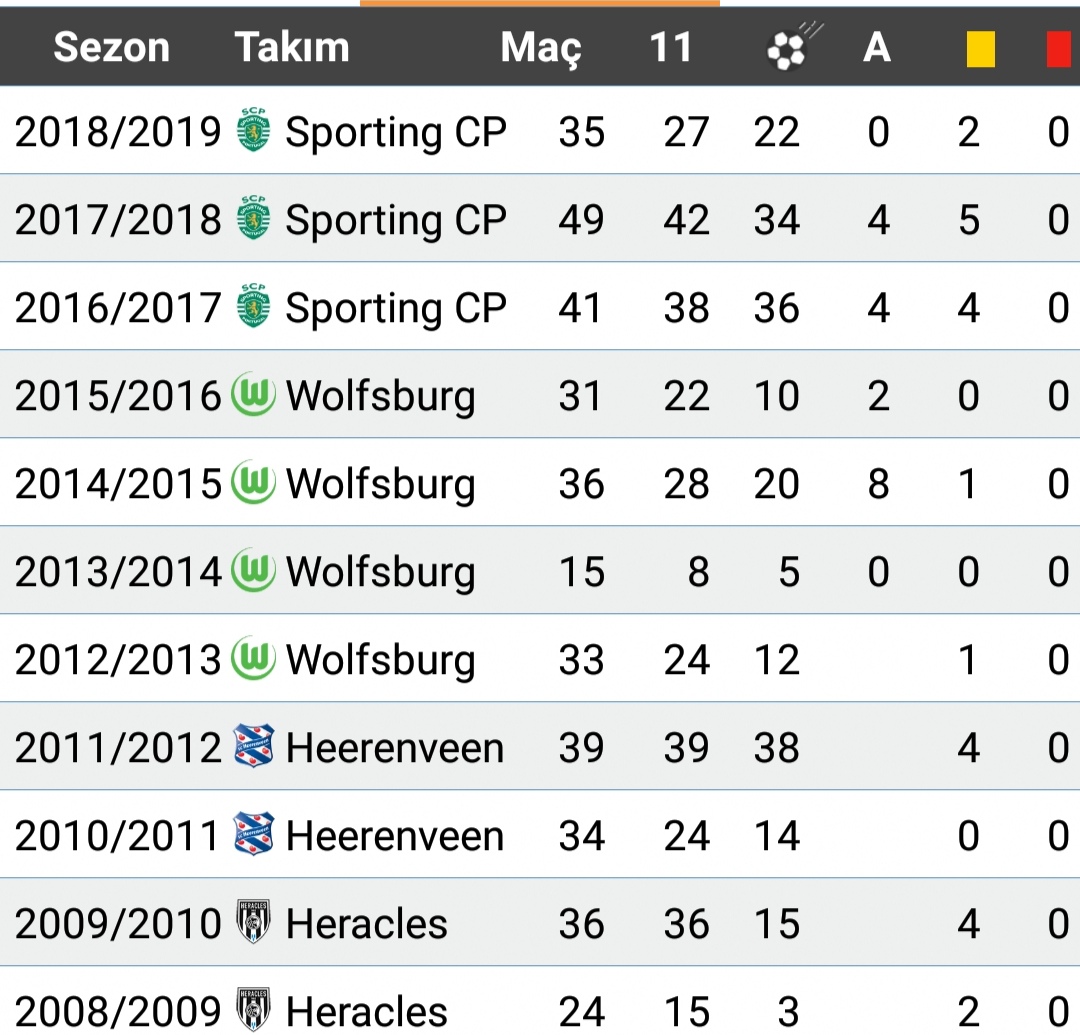Select the Sezon column header
Screen dimensions: 1080x1035
click(111, 48)
